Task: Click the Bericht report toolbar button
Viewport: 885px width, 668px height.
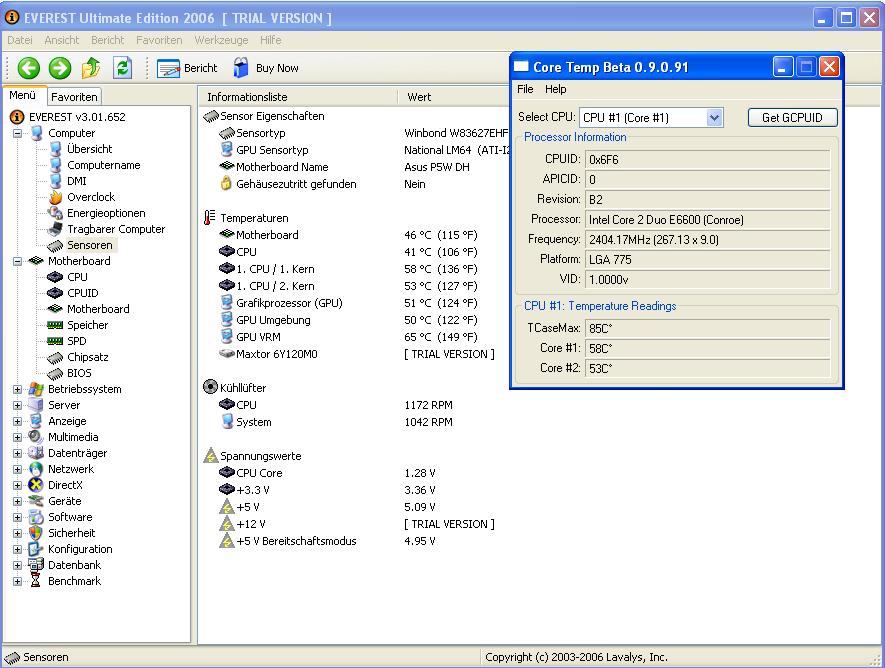Action: tap(187, 68)
